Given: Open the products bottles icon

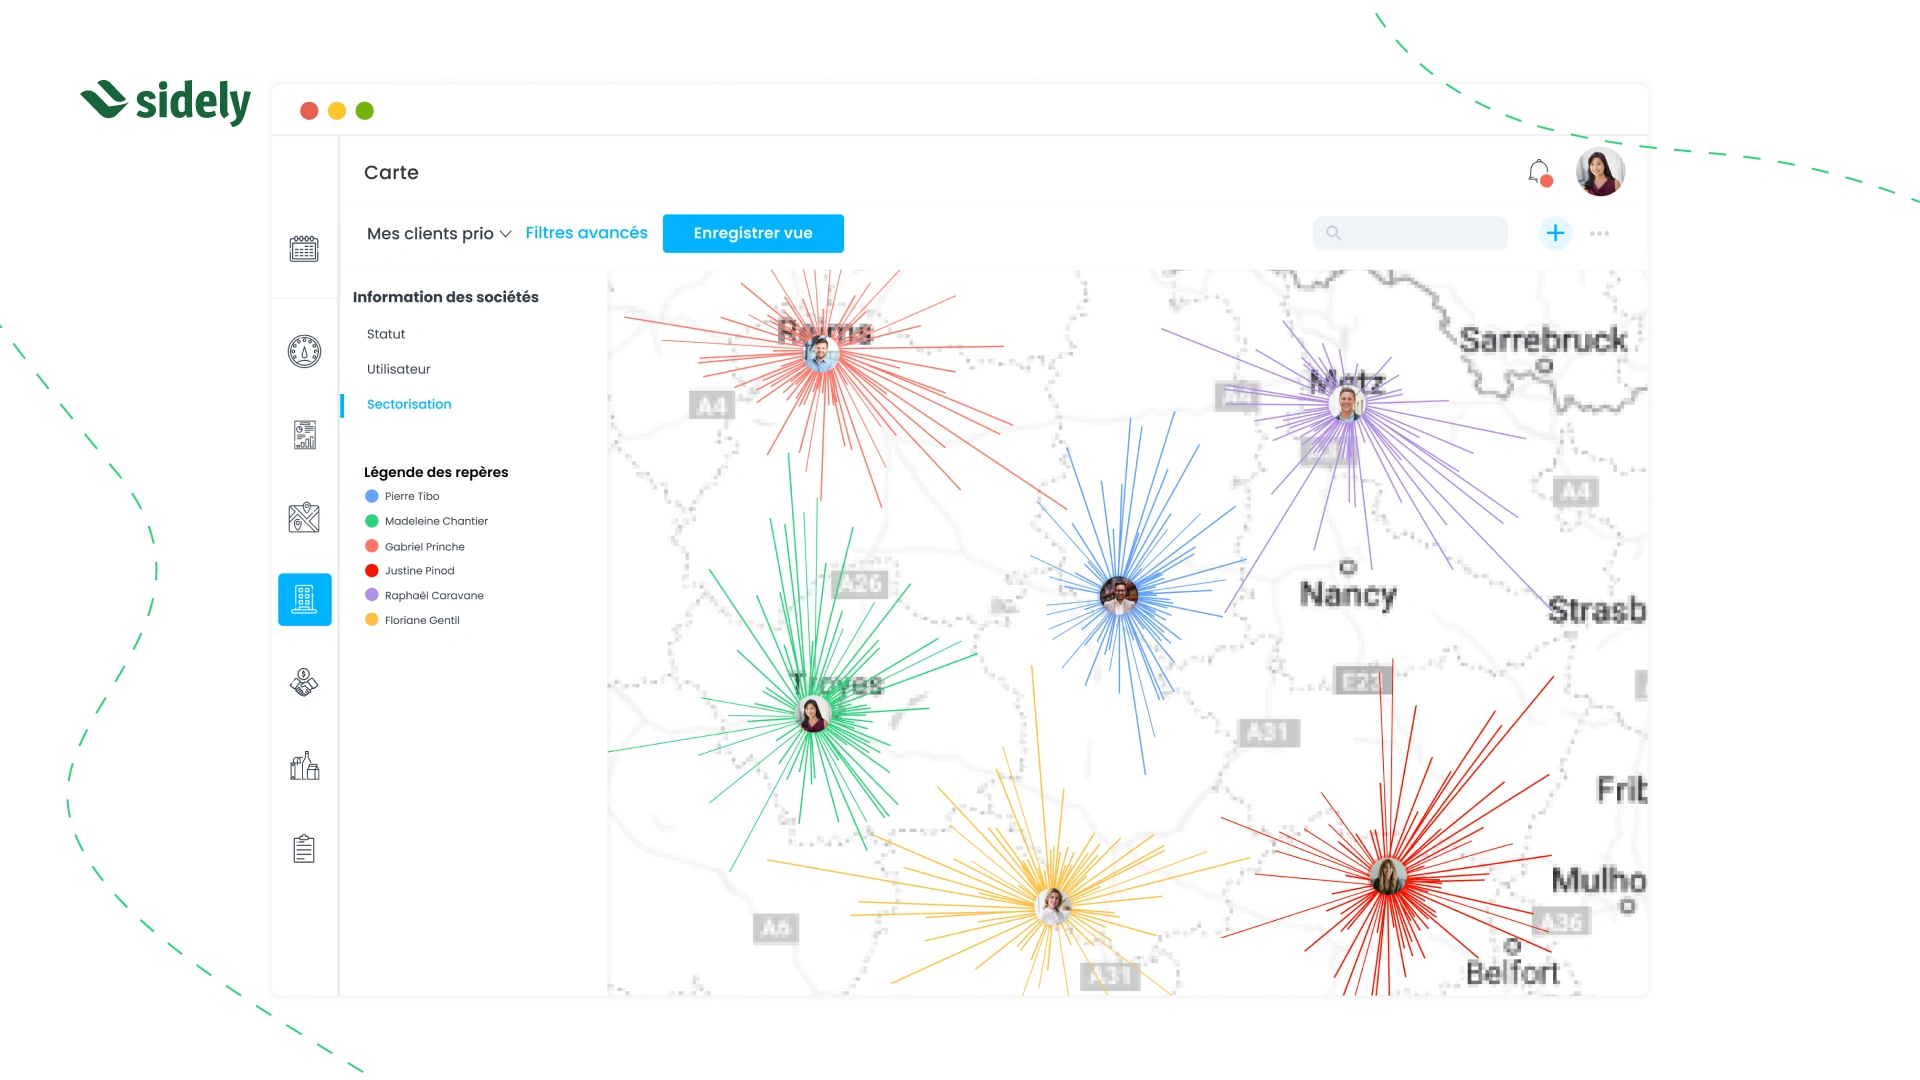Looking at the screenshot, I should (304, 766).
